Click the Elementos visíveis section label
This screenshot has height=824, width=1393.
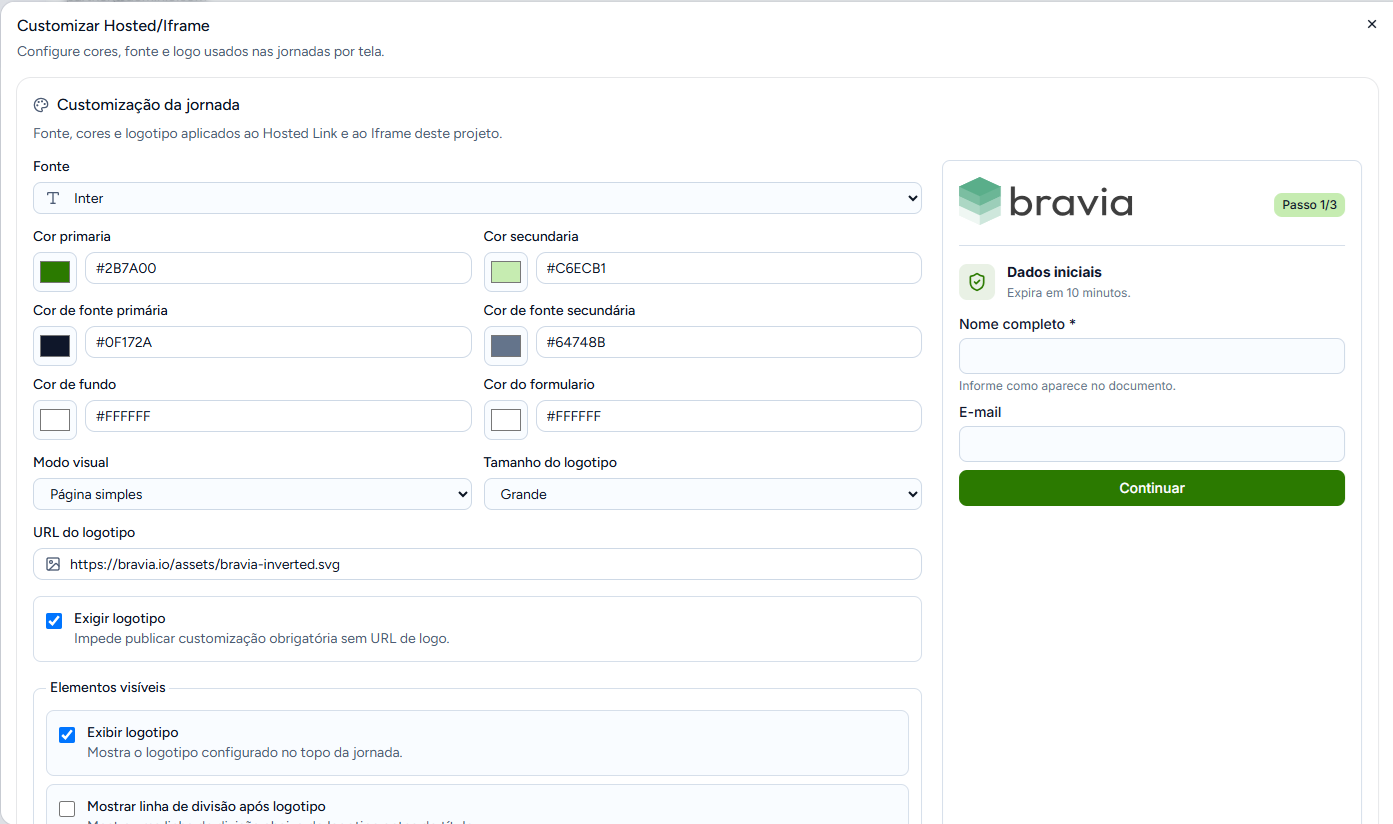coord(108,688)
